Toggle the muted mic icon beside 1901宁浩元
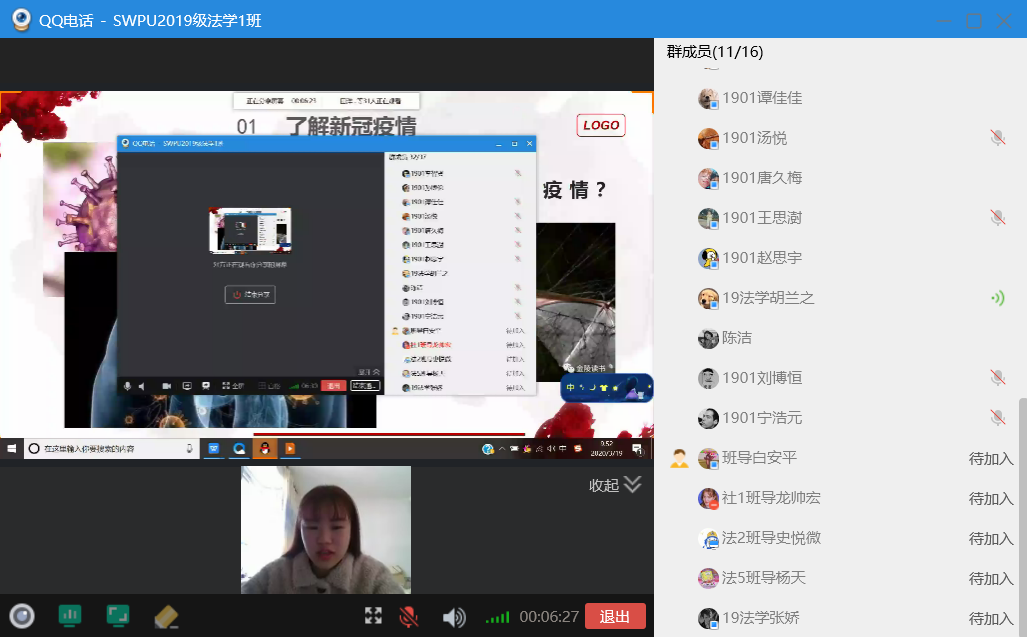 [998, 417]
